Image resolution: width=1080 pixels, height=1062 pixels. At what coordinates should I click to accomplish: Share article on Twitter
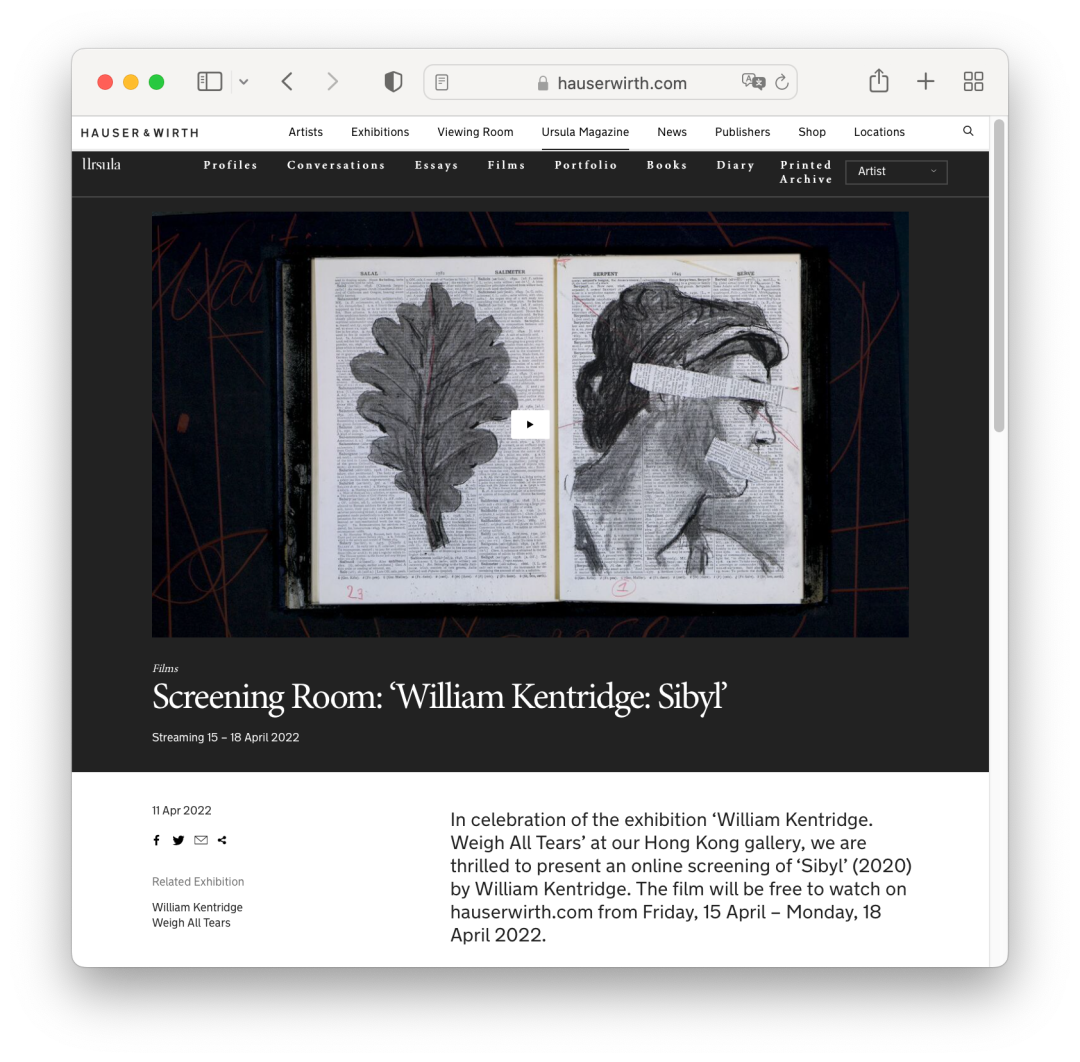178,840
